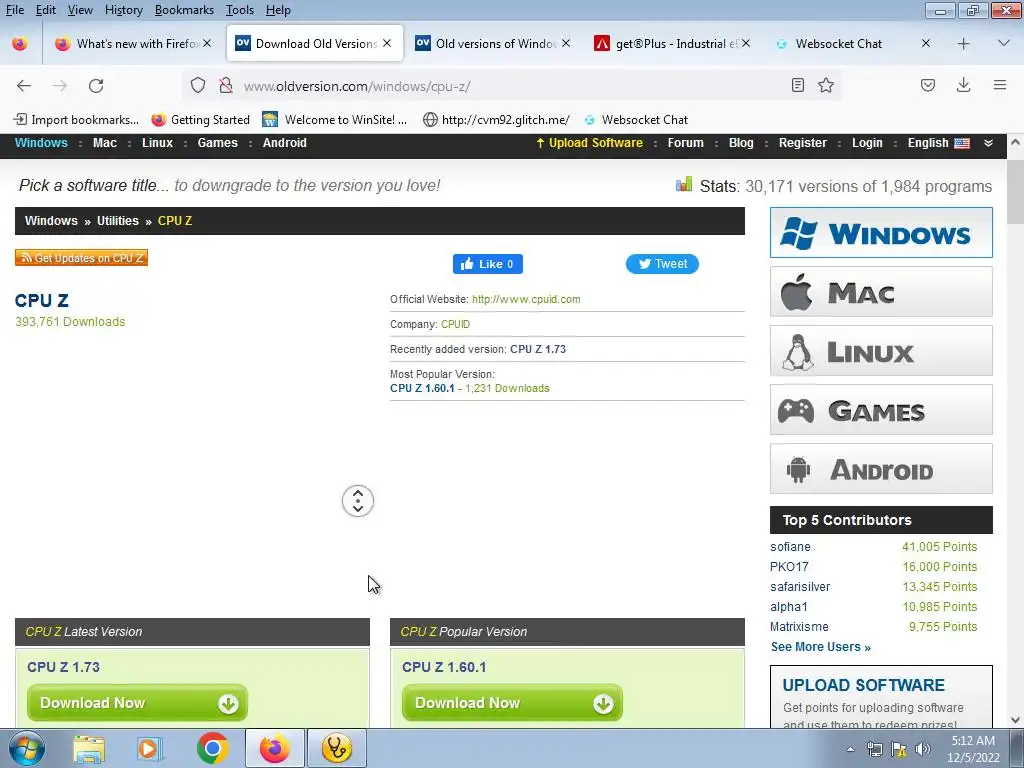Open Recently added CPU Z 1.73 link
Viewport: 1024px width, 768px height.
[x=537, y=349]
